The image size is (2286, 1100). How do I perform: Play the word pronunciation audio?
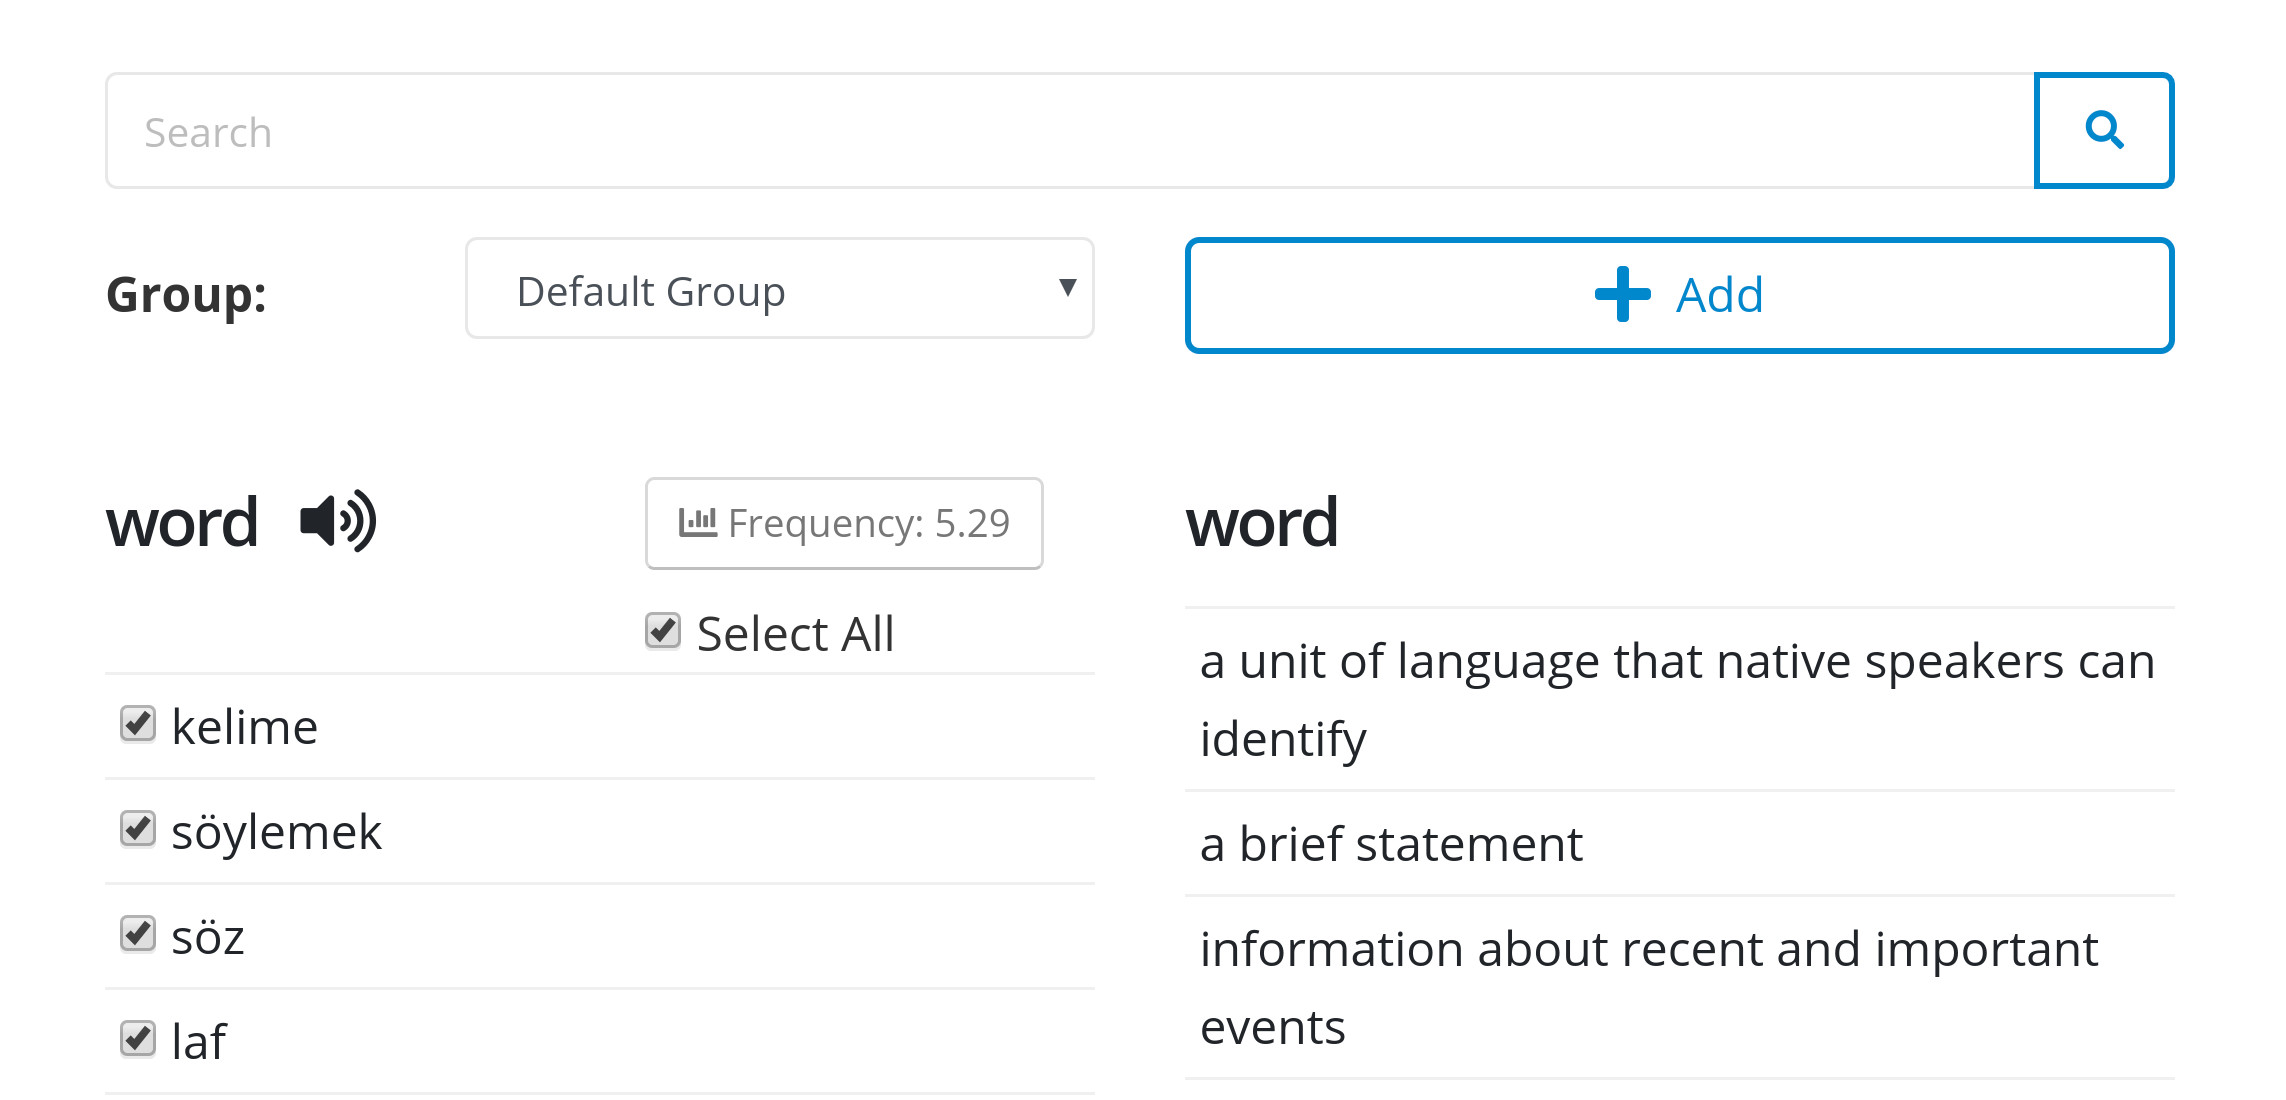(x=338, y=521)
